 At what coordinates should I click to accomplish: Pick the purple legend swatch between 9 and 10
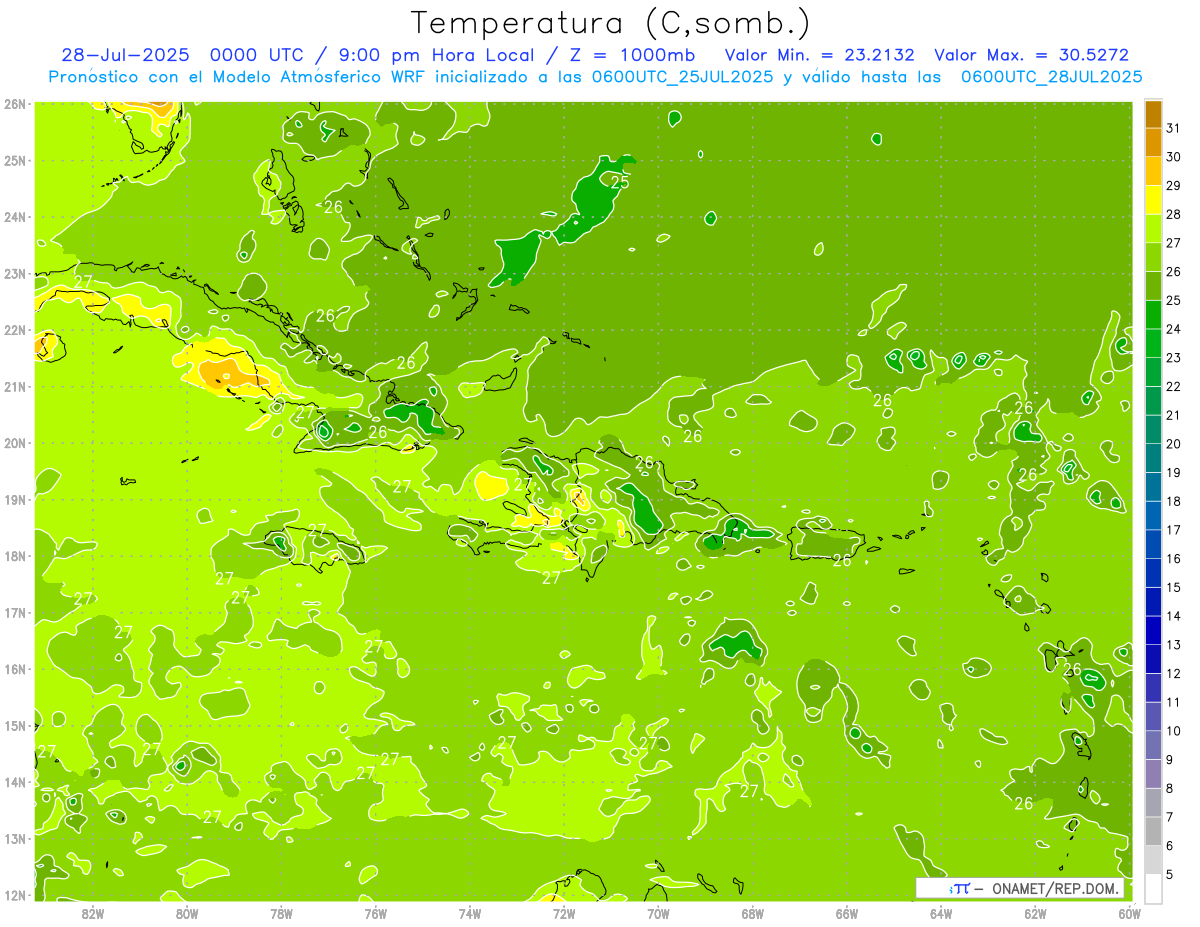tap(1153, 744)
